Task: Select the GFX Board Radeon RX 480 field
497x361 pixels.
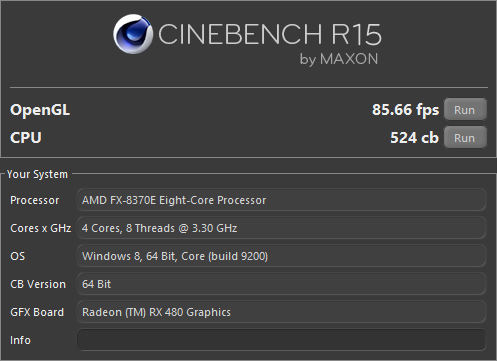Action: pos(281,312)
